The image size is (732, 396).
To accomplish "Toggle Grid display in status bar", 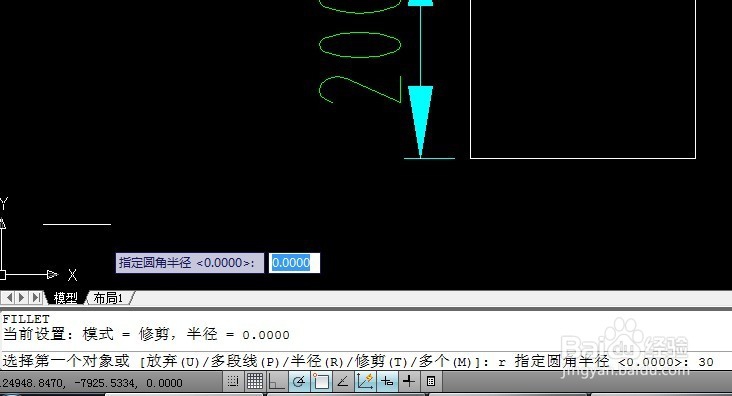I will point(254,382).
